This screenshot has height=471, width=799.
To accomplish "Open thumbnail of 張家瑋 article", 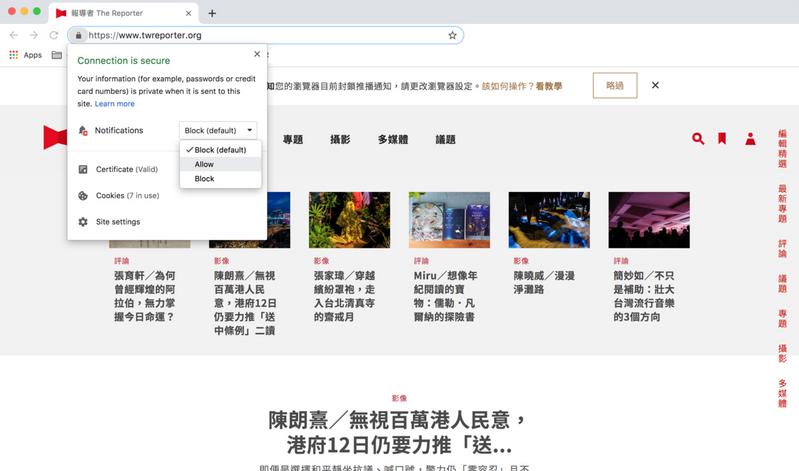I will (350, 220).
